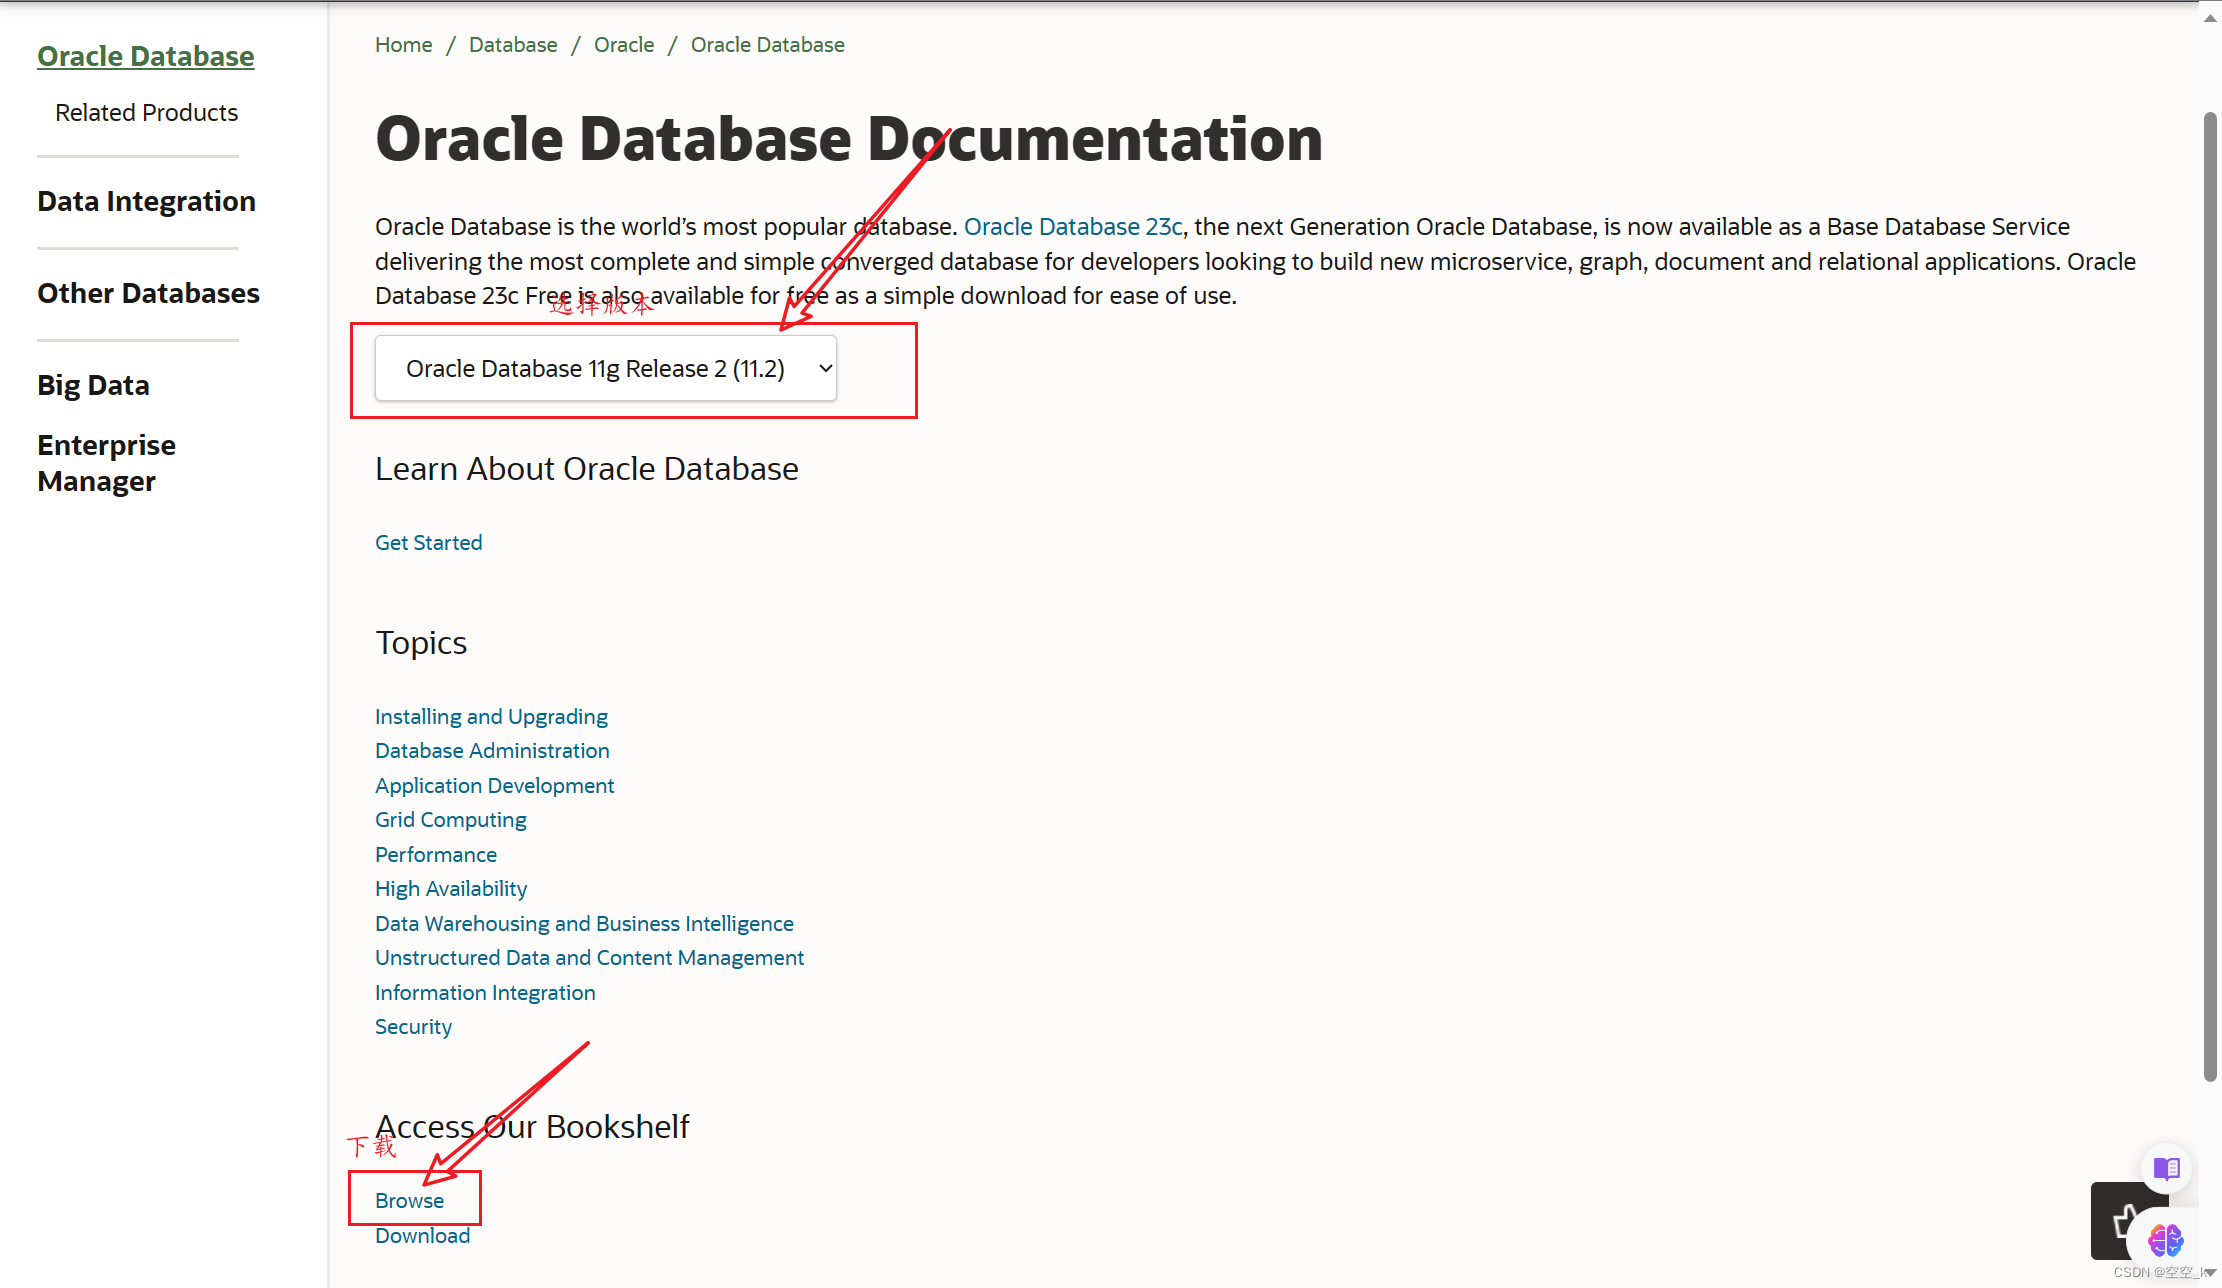Open Installing and Upgrading topic

491,716
